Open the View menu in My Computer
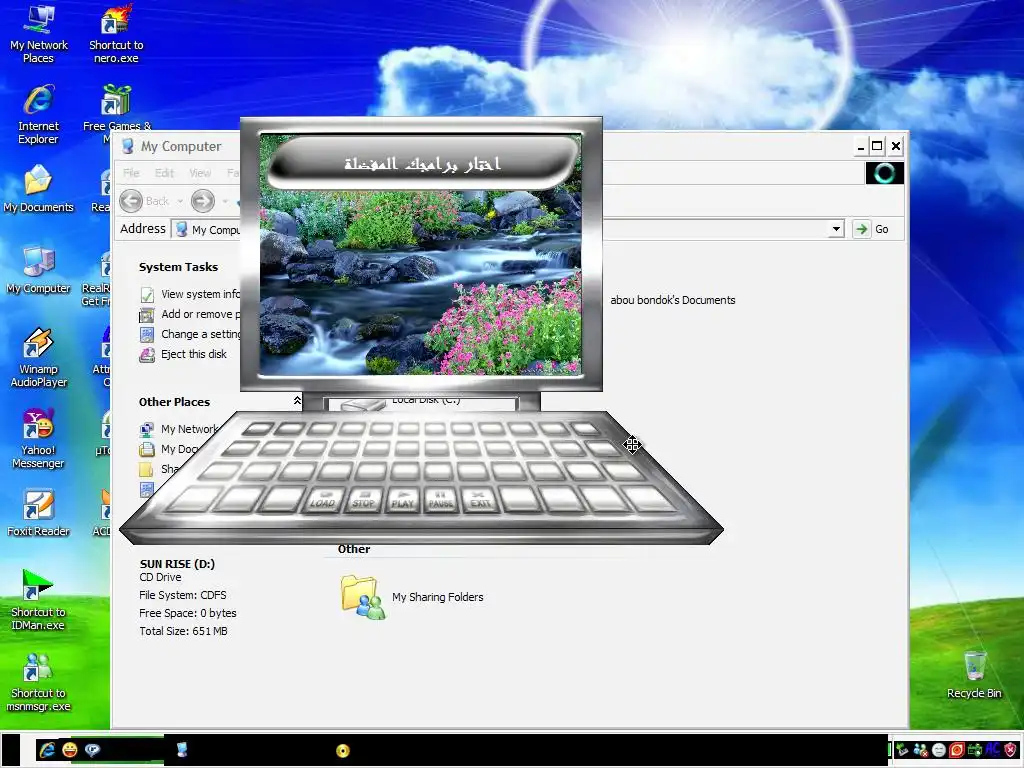This screenshot has width=1024, height=768. 200,173
